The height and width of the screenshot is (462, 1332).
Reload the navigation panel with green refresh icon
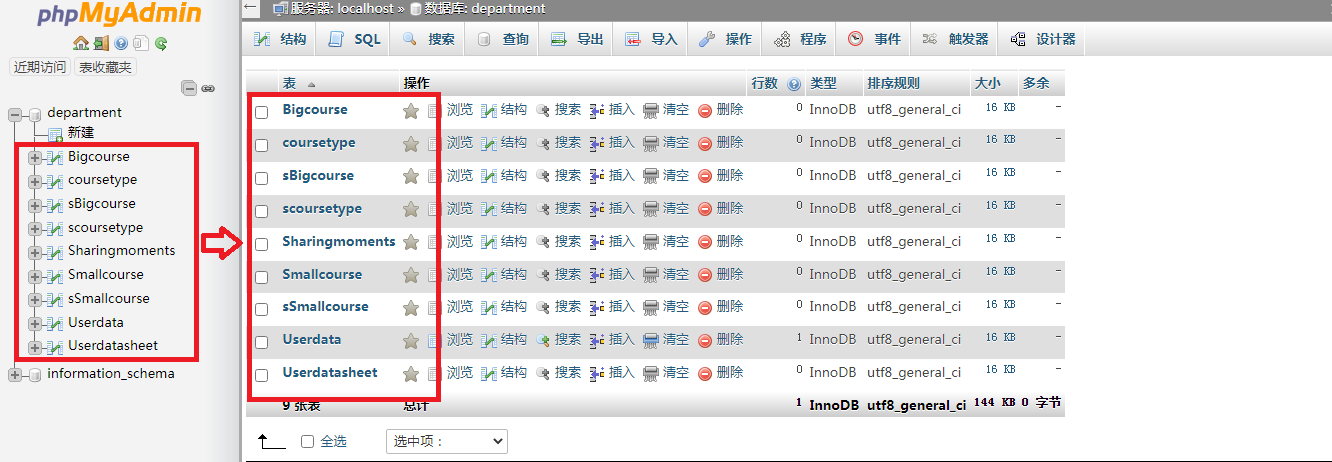160,43
